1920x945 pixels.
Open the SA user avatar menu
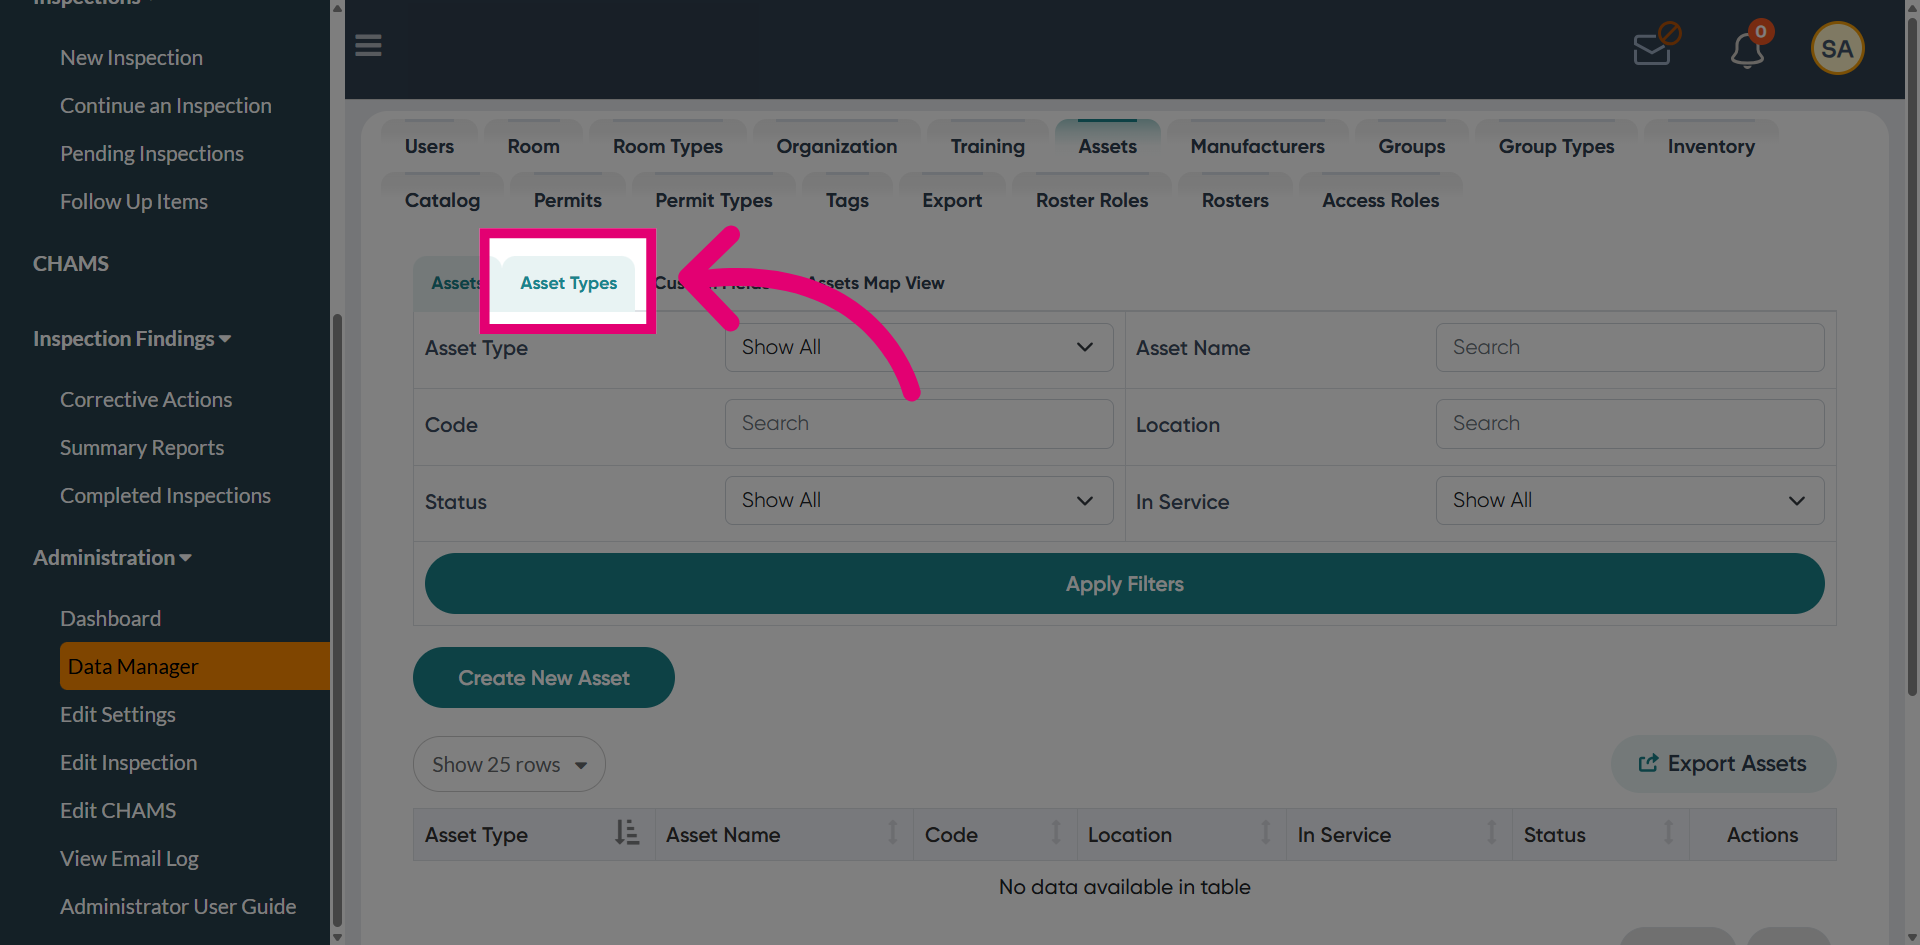(x=1837, y=48)
